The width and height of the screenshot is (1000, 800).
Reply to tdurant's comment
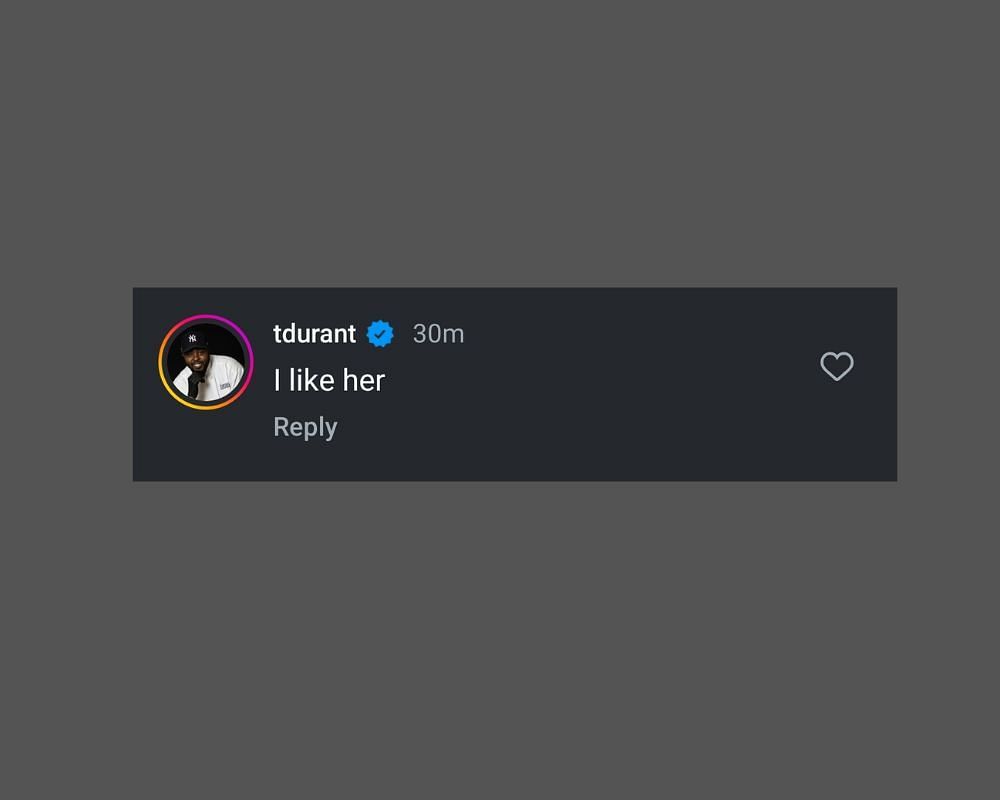[305, 427]
